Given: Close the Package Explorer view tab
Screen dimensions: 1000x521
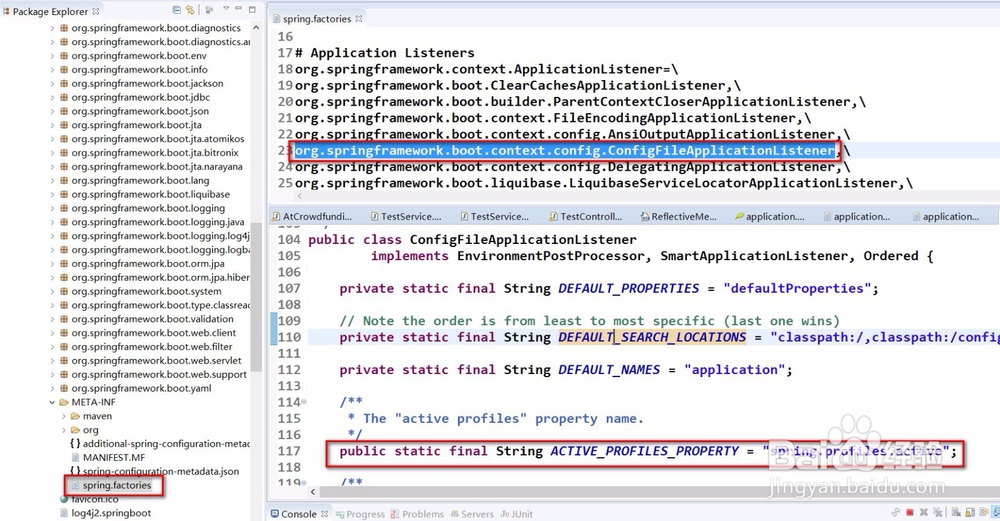Looking at the screenshot, I should pyautogui.click(x=96, y=11).
